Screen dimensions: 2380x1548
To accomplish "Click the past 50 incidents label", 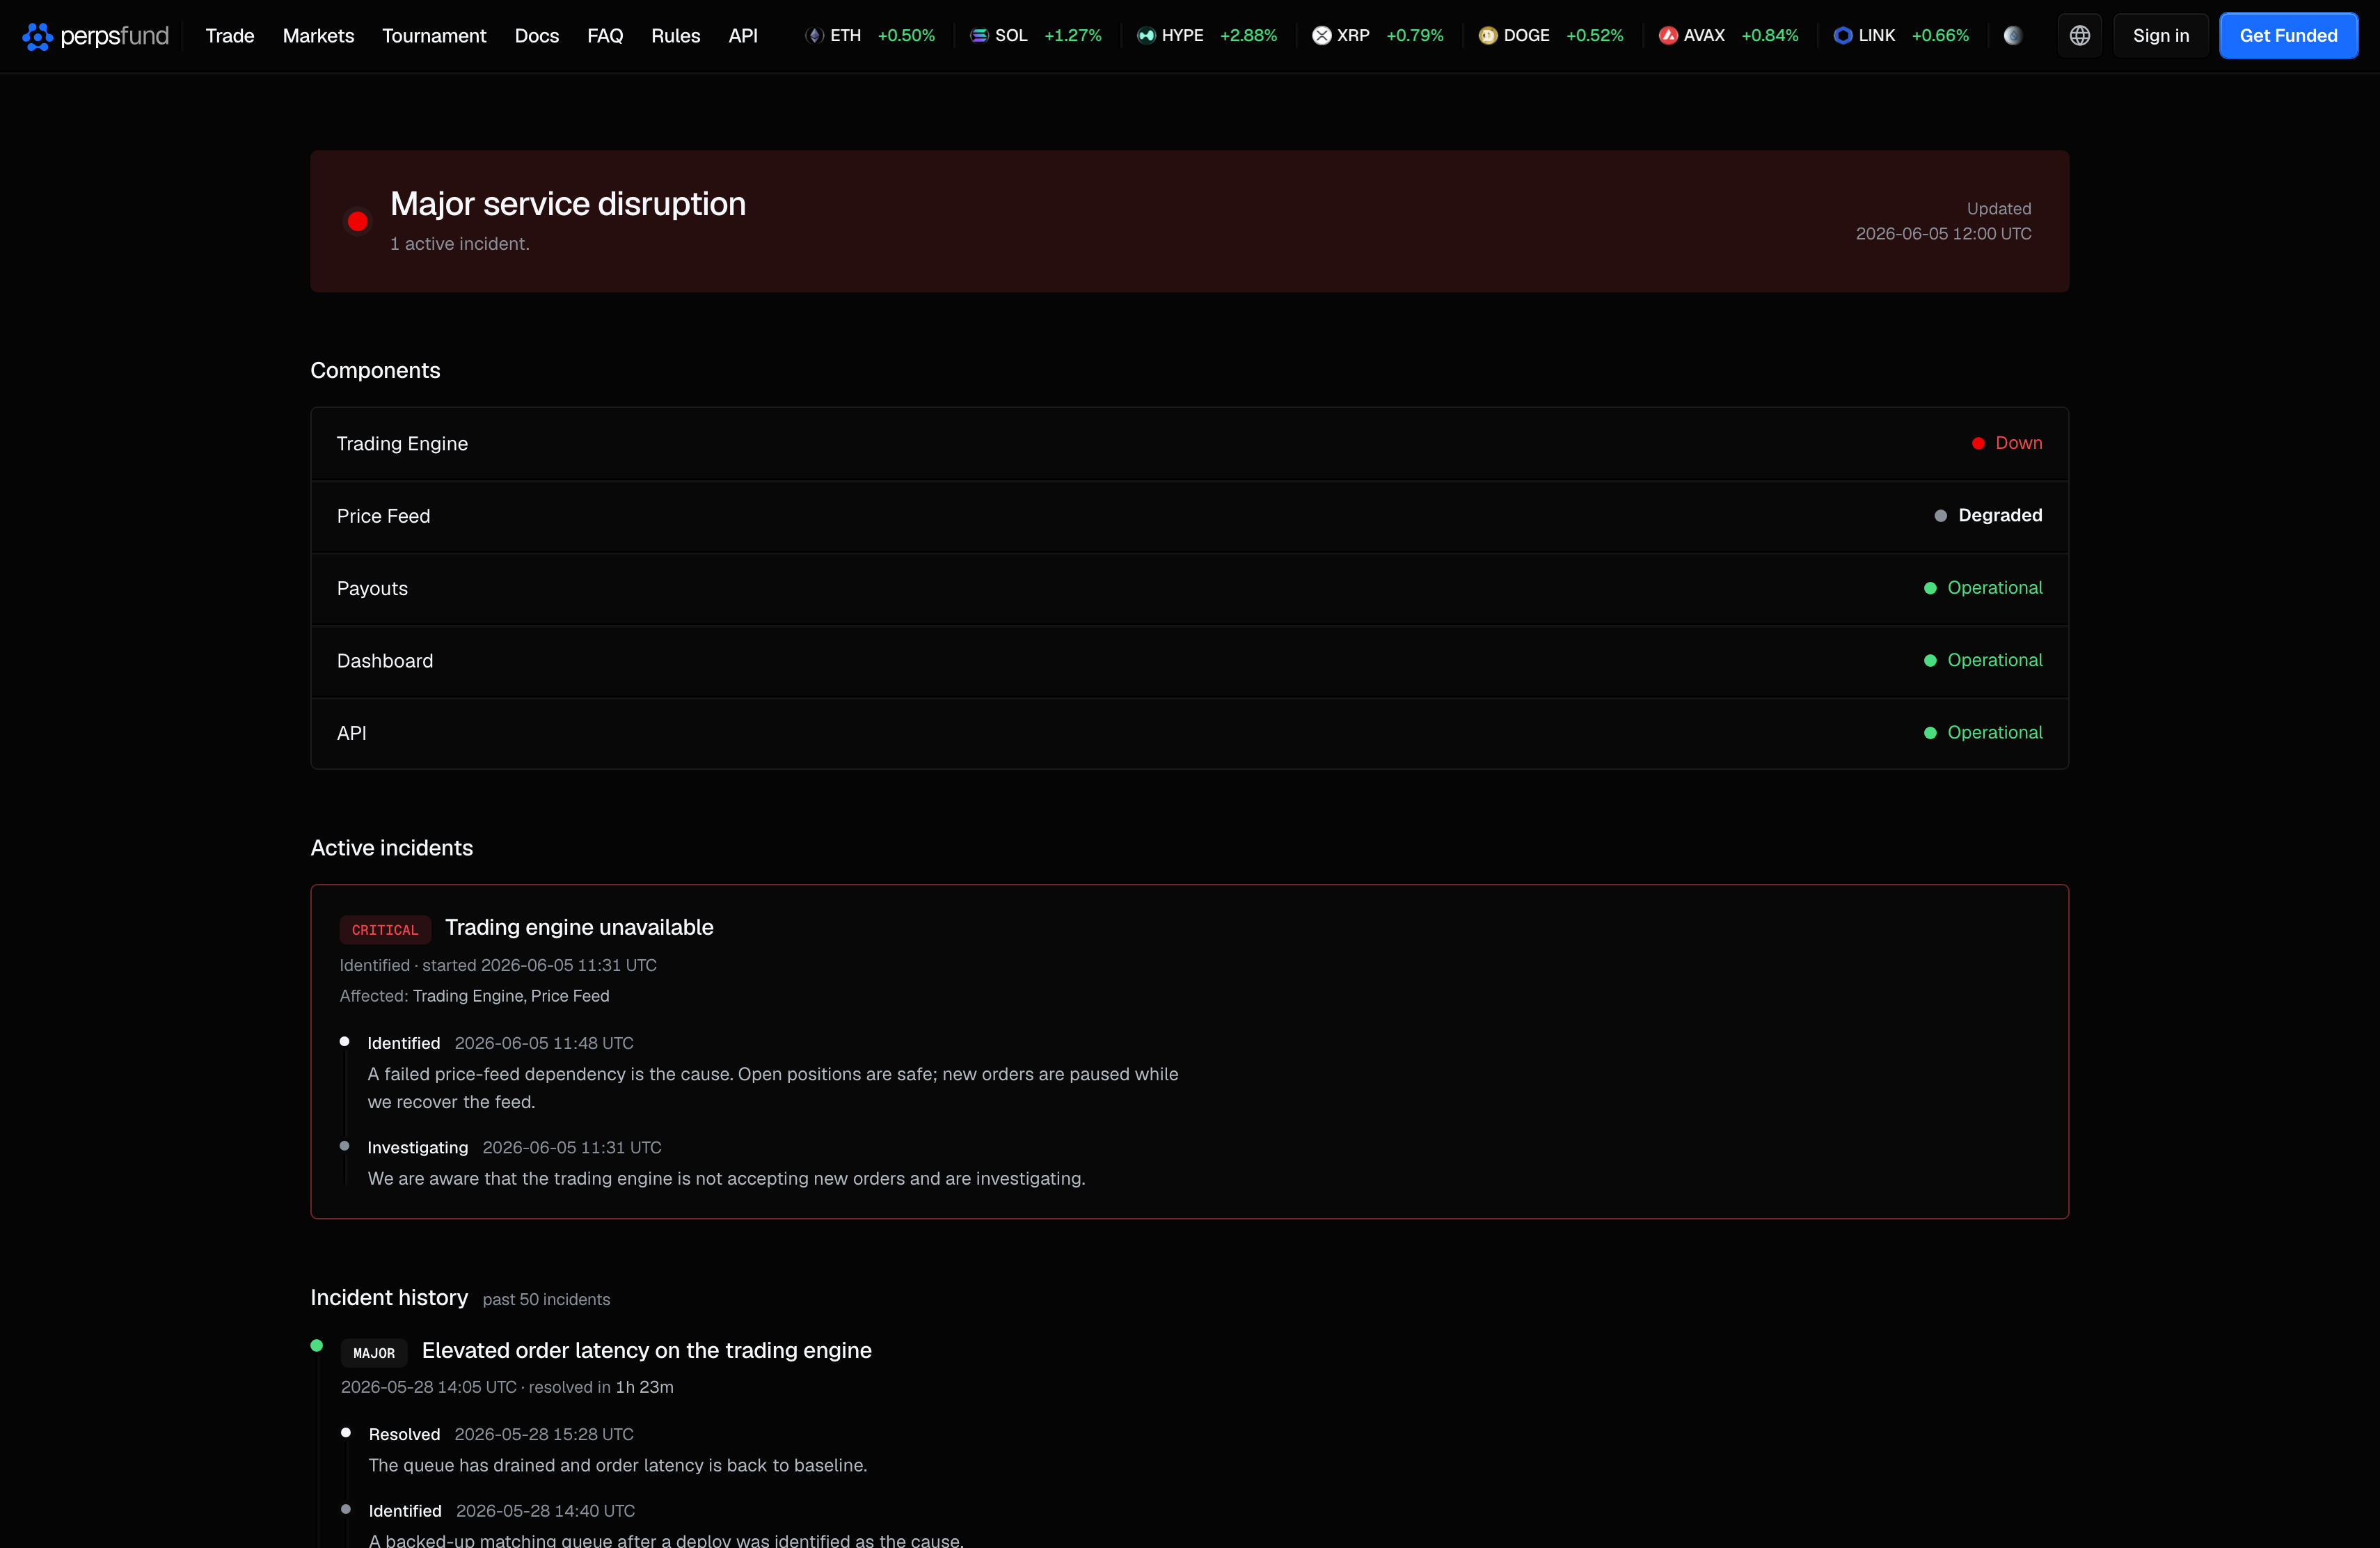I will pyautogui.click(x=546, y=1299).
